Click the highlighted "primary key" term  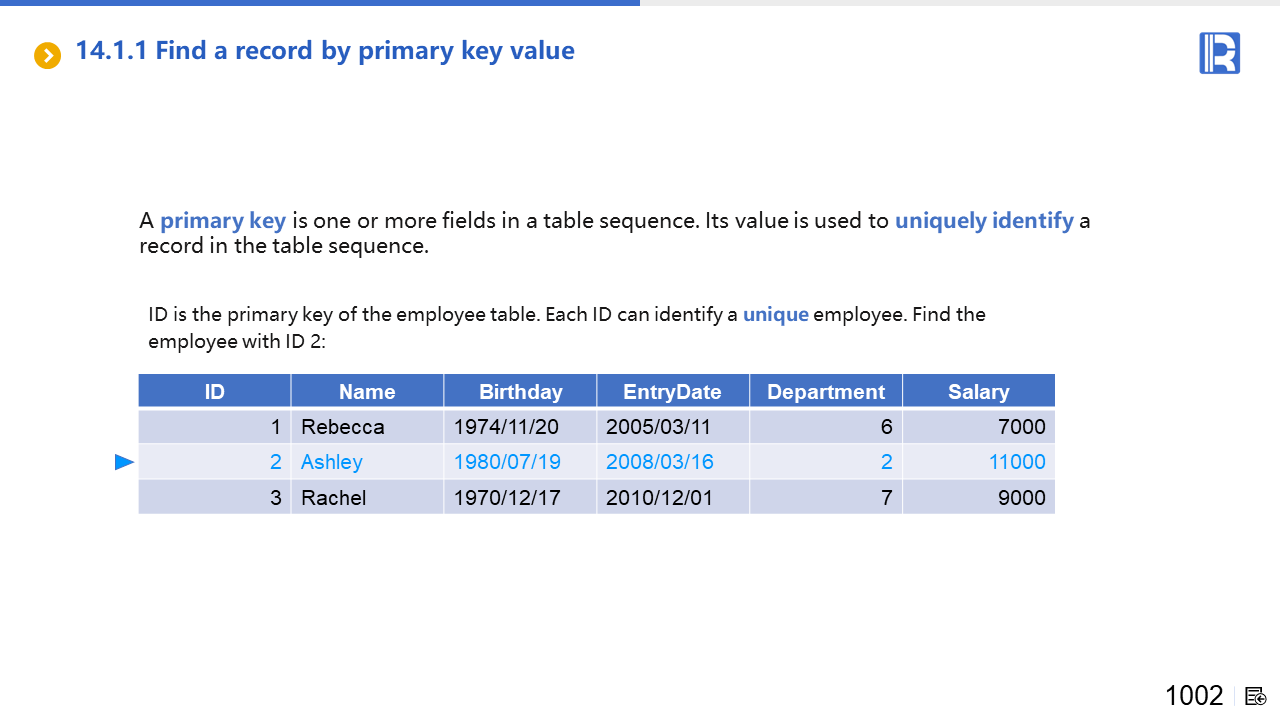point(223,221)
